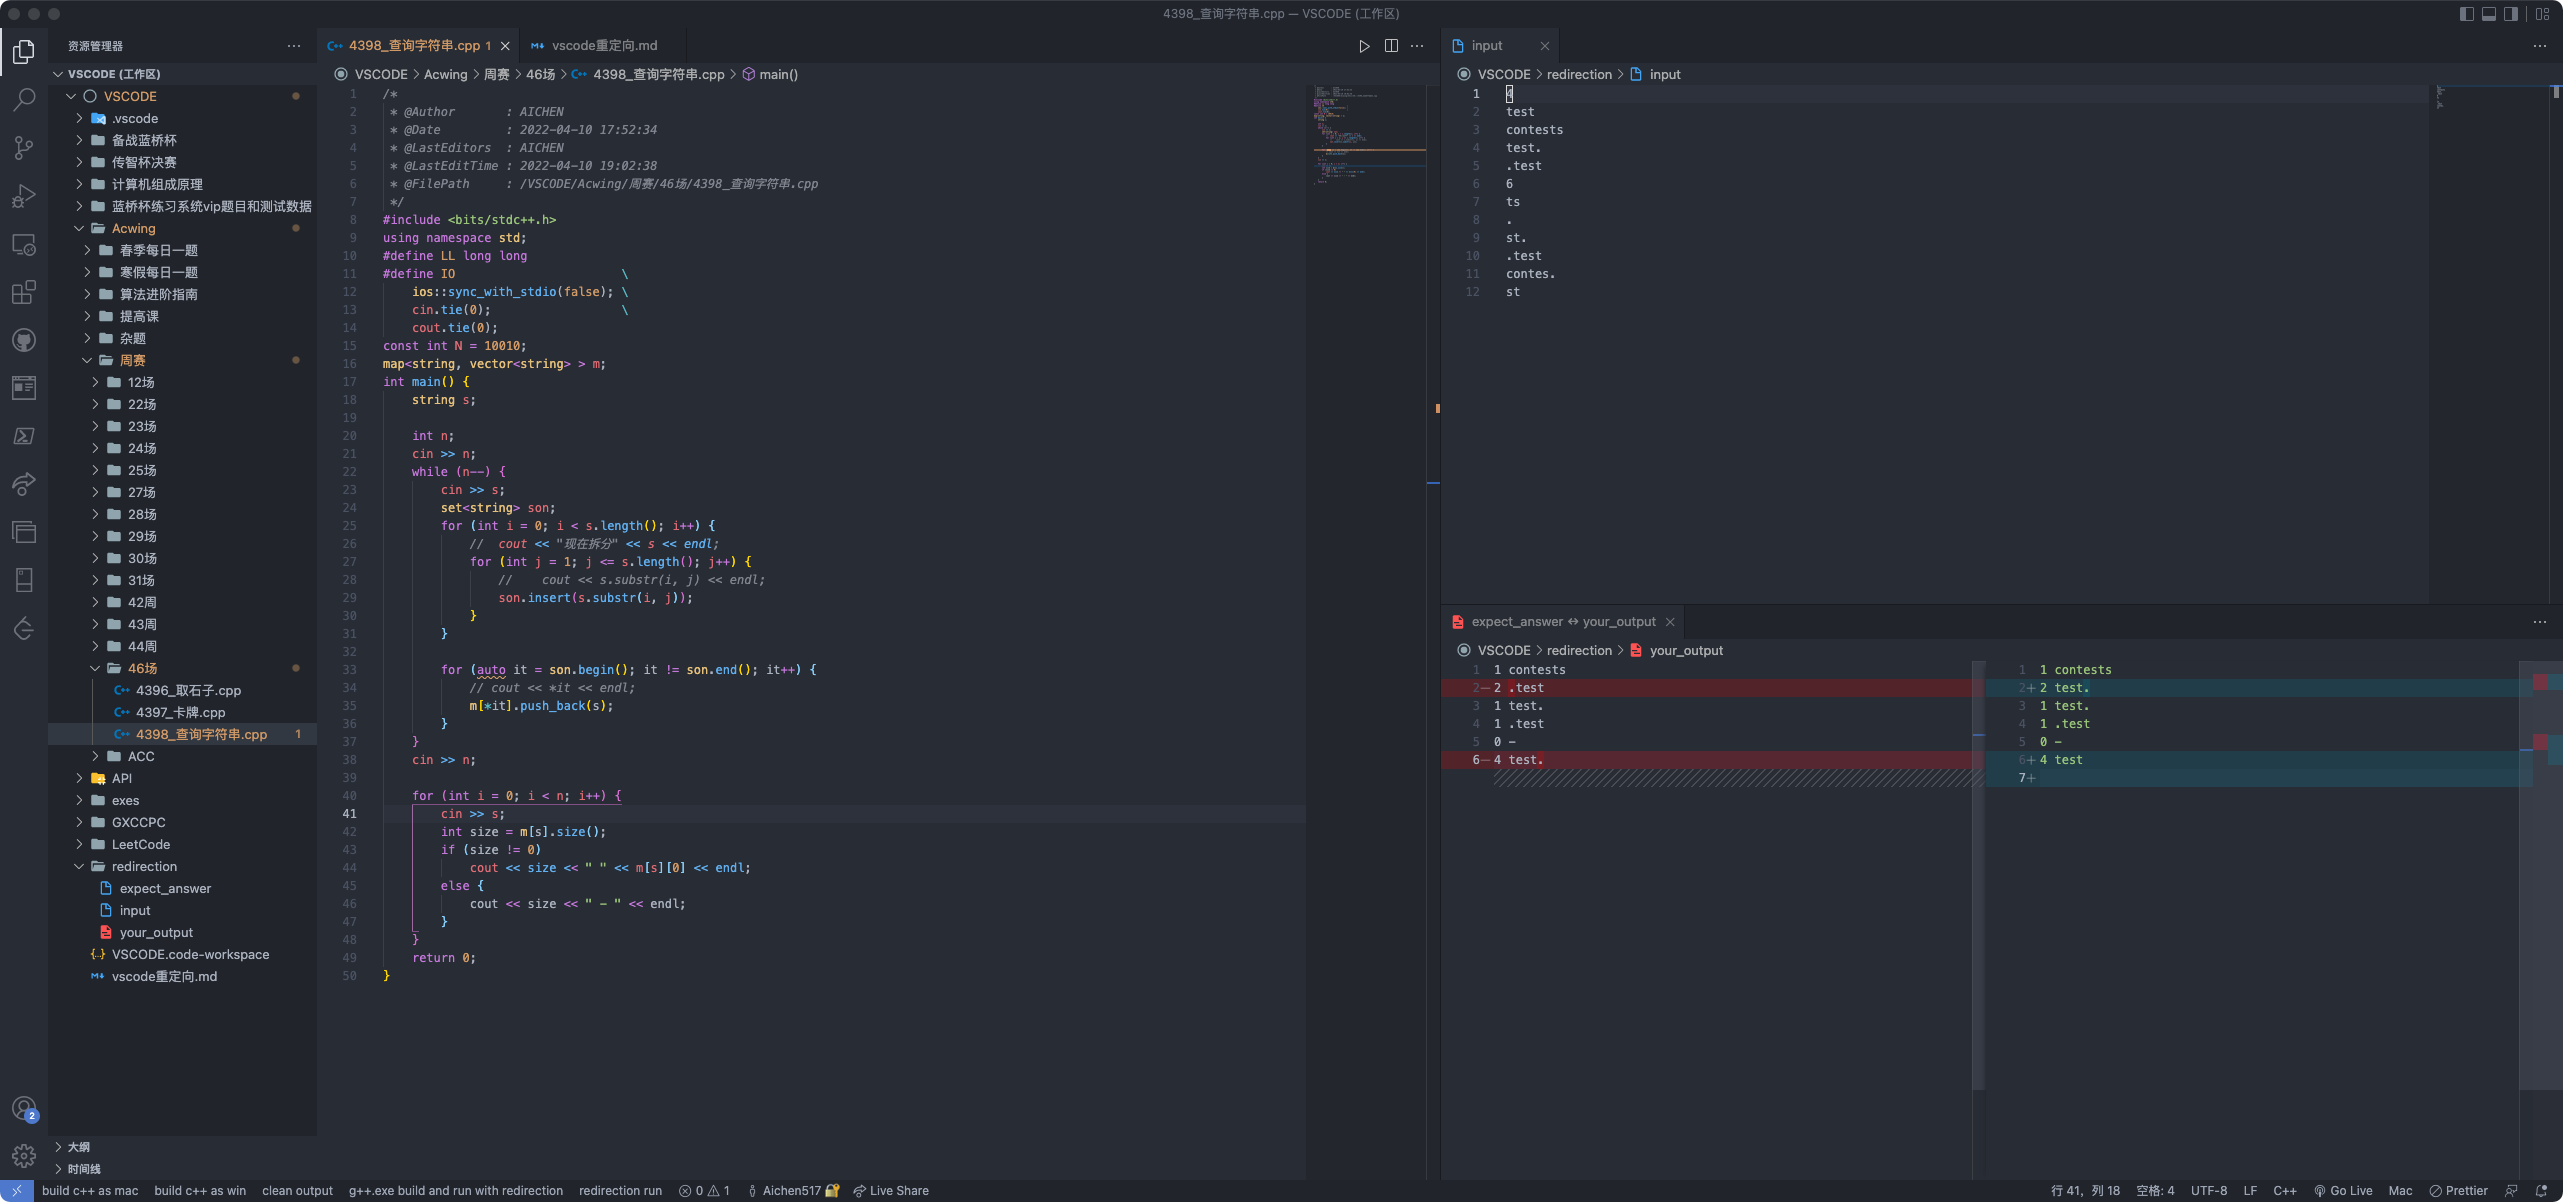Change language mode C++ in status bar
The width and height of the screenshot is (2563, 1202).
[2285, 1191]
